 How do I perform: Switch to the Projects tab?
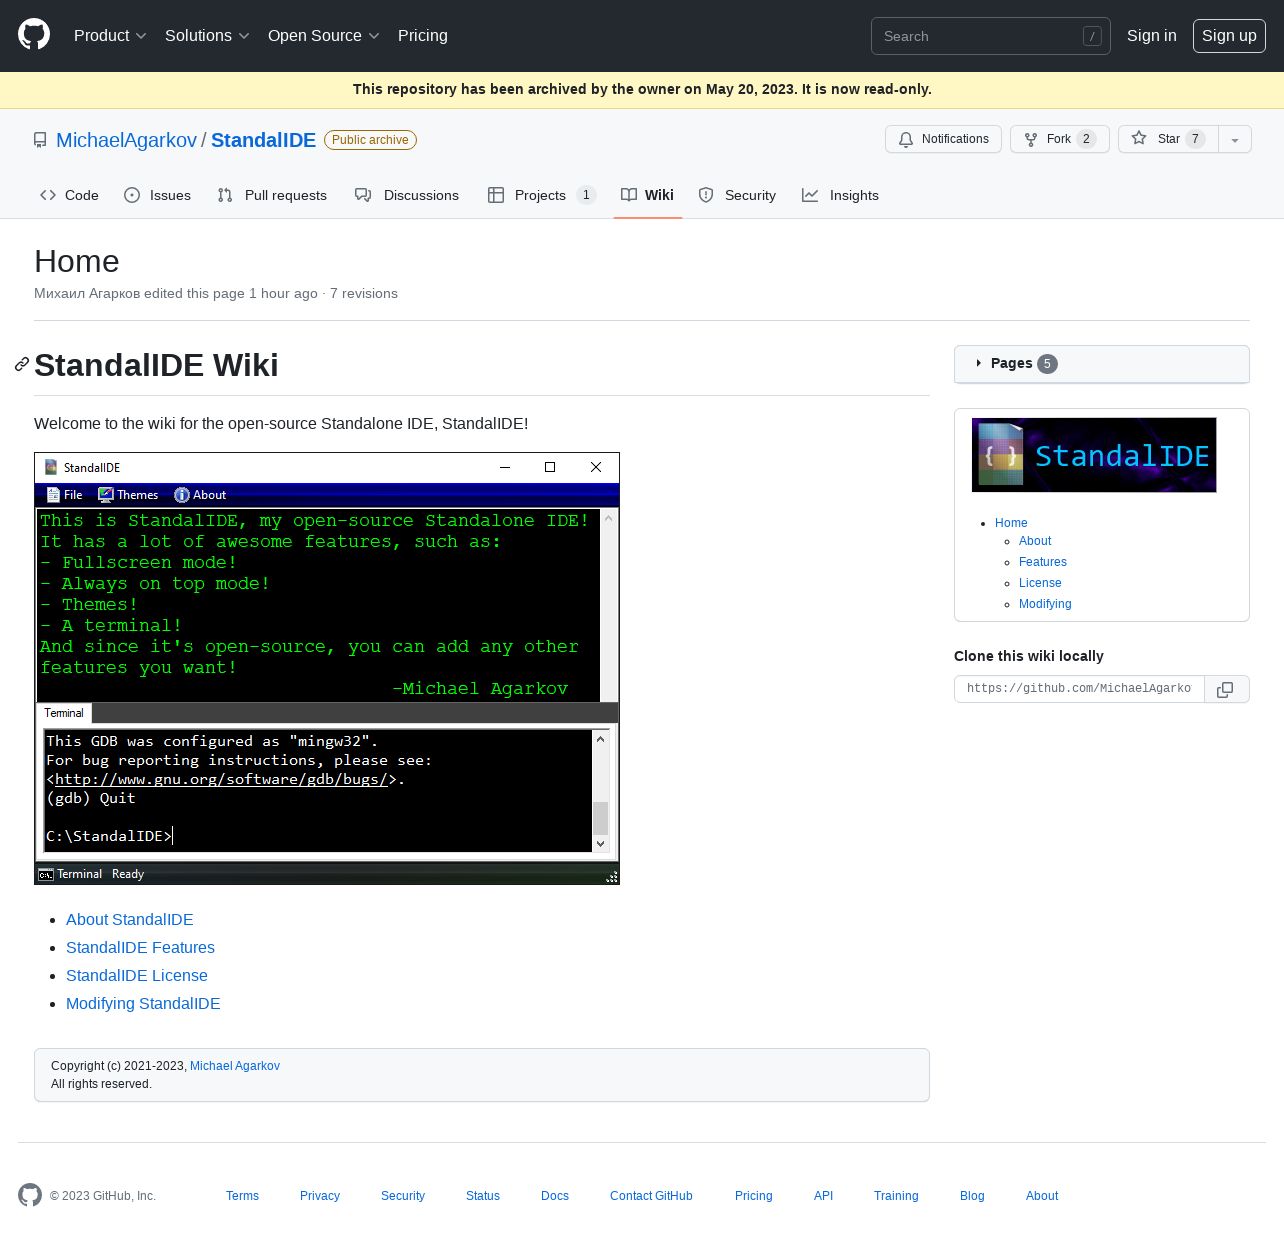541,195
